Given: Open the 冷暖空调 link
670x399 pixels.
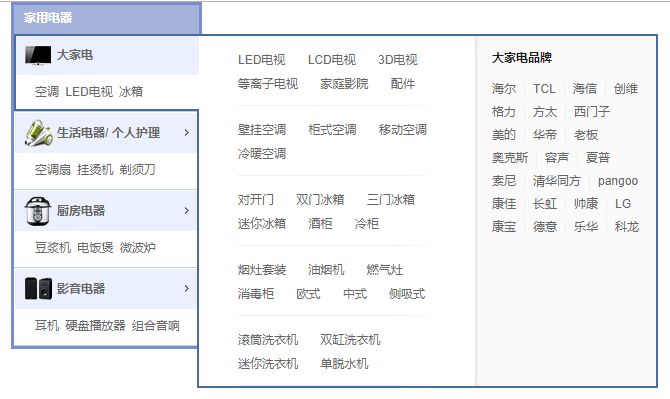Looking at the screenshot, I should [x=262, y=154].
